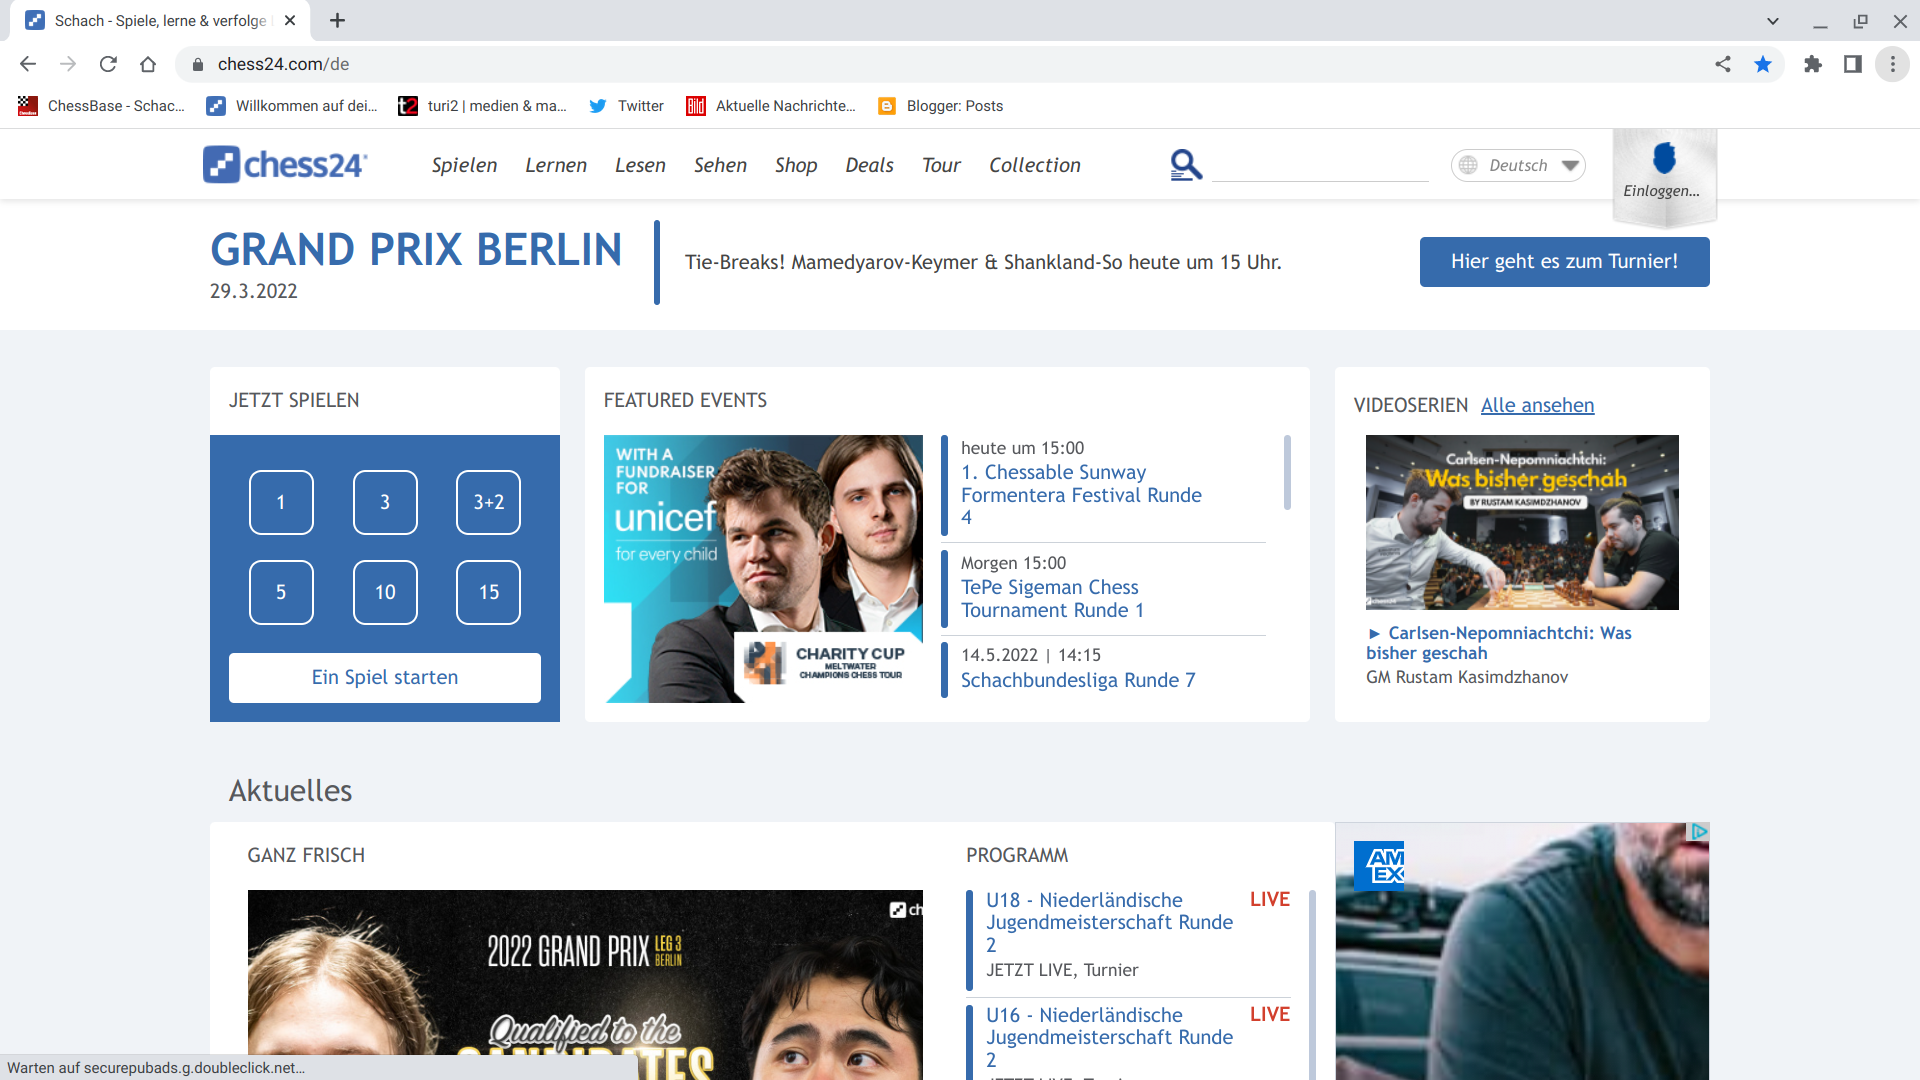
Task: Open the Shop menu
Action: (x=796, y=165)
